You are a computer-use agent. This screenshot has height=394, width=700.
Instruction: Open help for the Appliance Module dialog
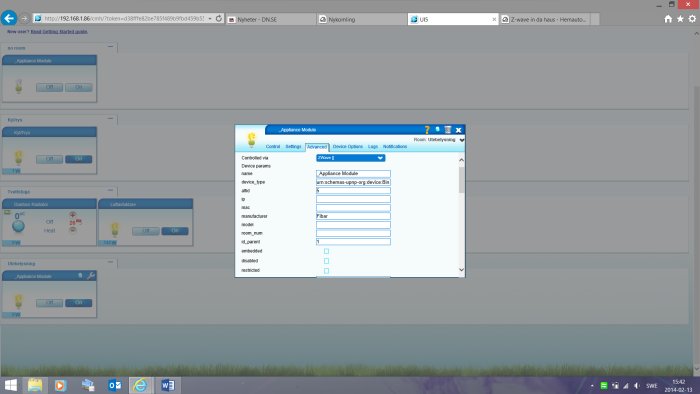click(427, 129)
